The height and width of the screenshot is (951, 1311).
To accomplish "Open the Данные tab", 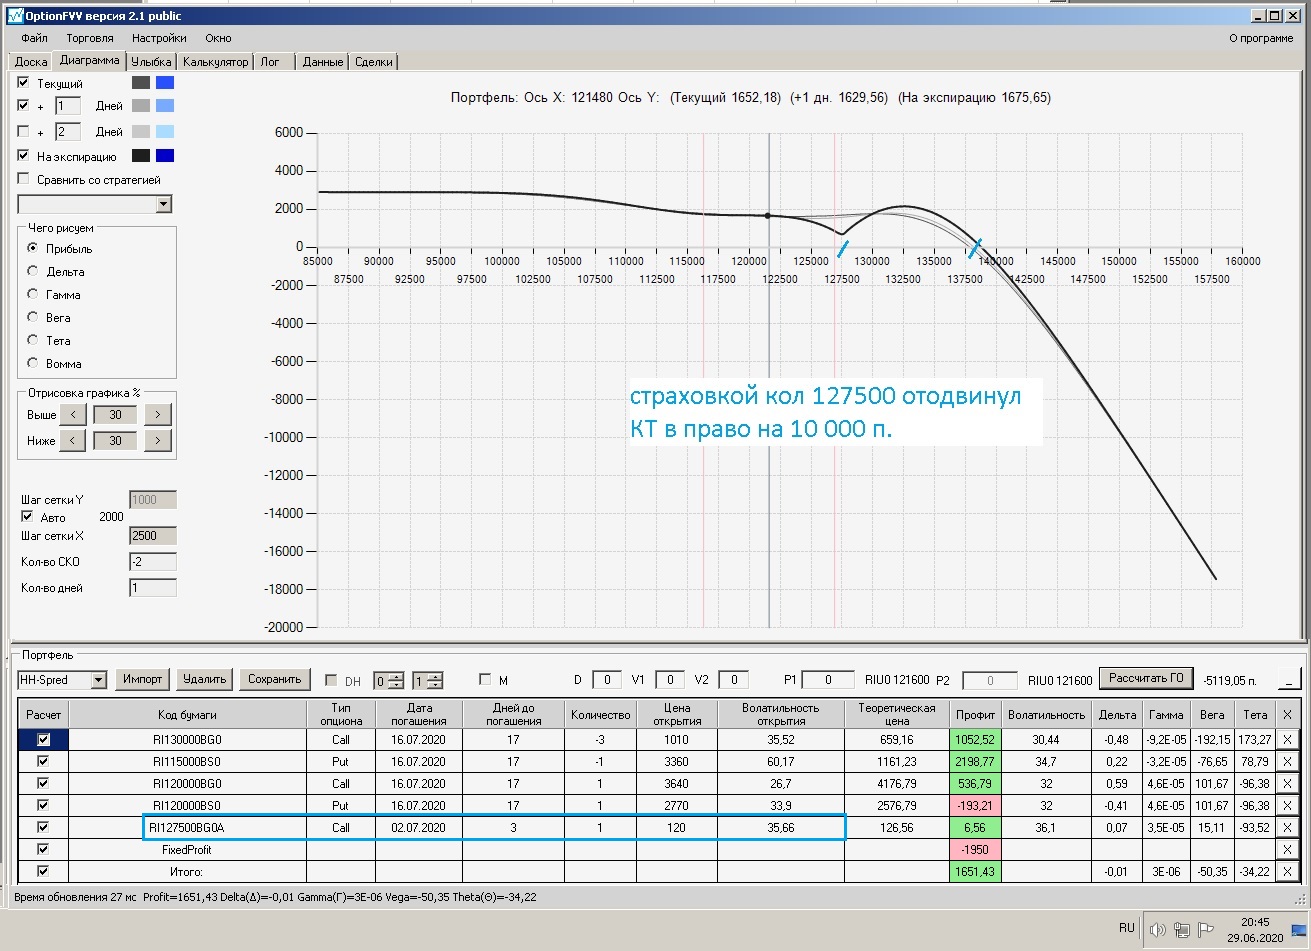I will coord(323,62).
